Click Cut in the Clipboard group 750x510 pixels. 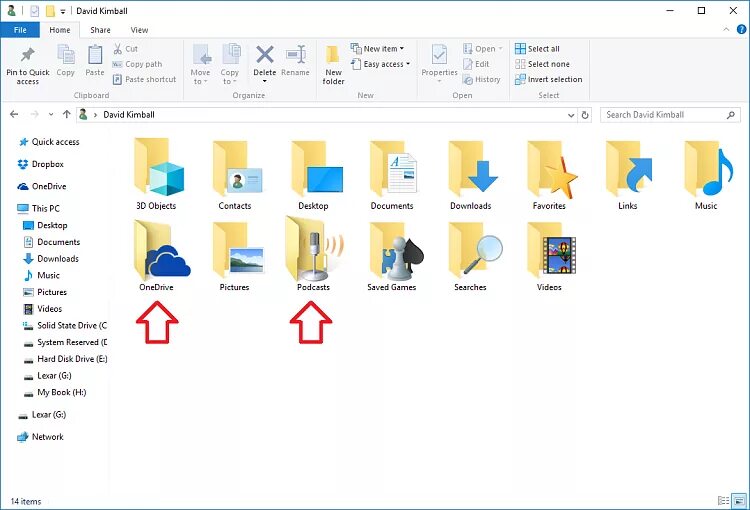click(x=125, y=49)
